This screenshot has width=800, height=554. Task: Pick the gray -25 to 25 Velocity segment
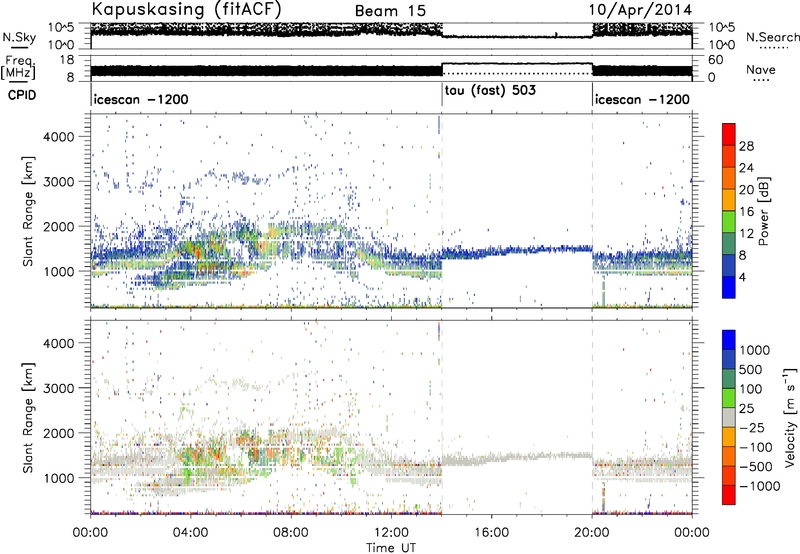click(x=729, y=417)
